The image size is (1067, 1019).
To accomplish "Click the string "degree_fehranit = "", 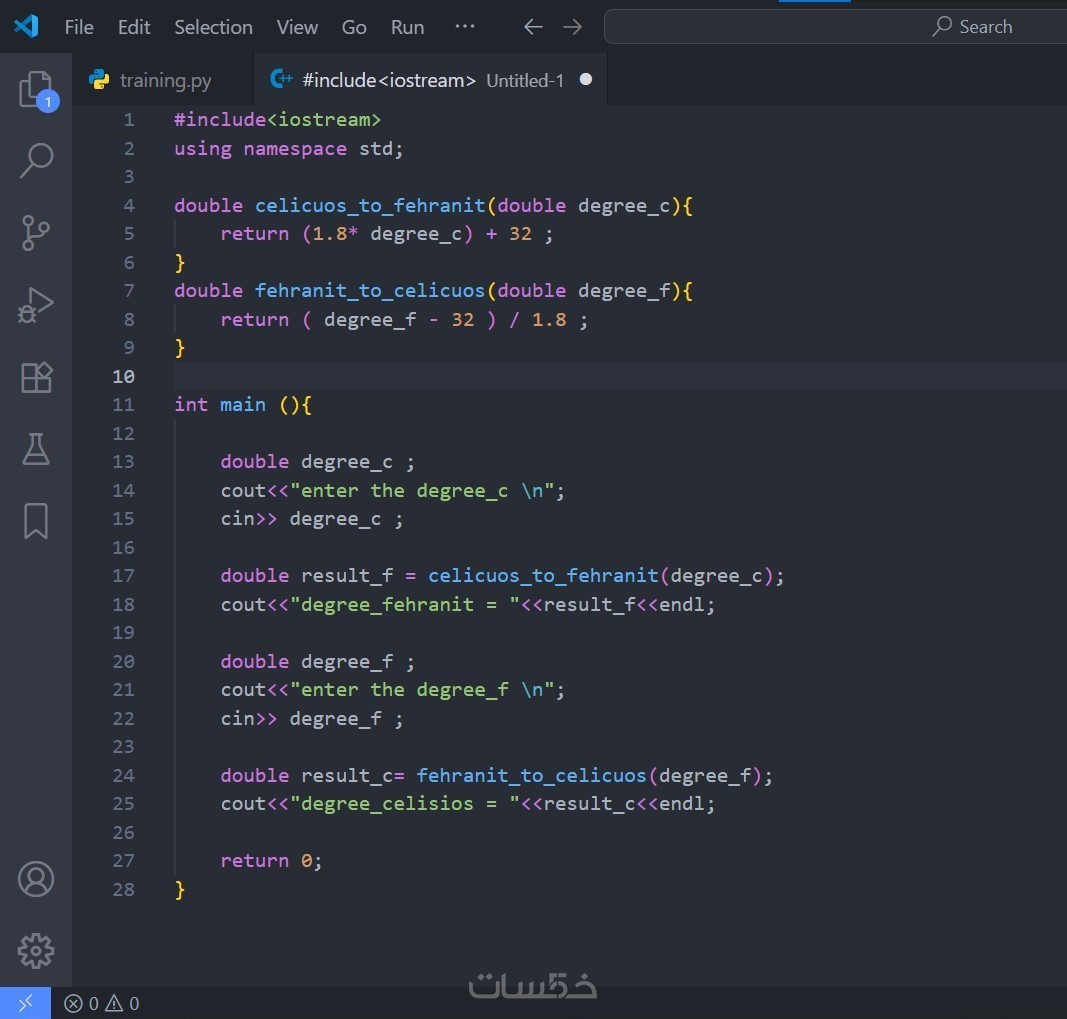I will [x=405, y=604].
